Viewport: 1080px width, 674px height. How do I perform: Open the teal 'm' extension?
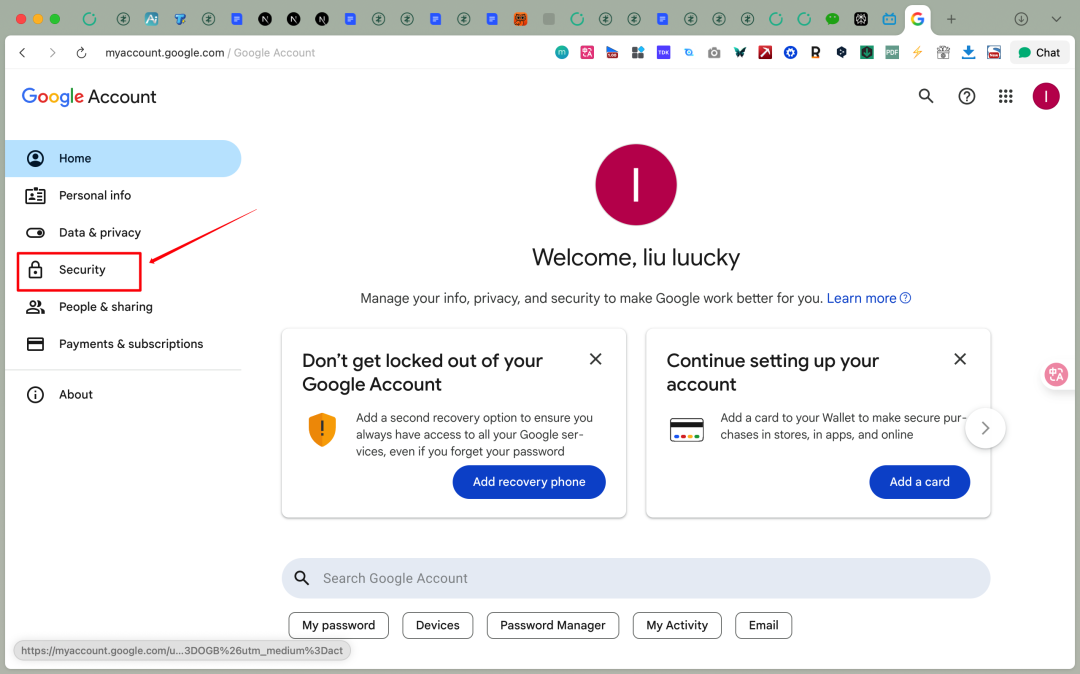[562, 52]
